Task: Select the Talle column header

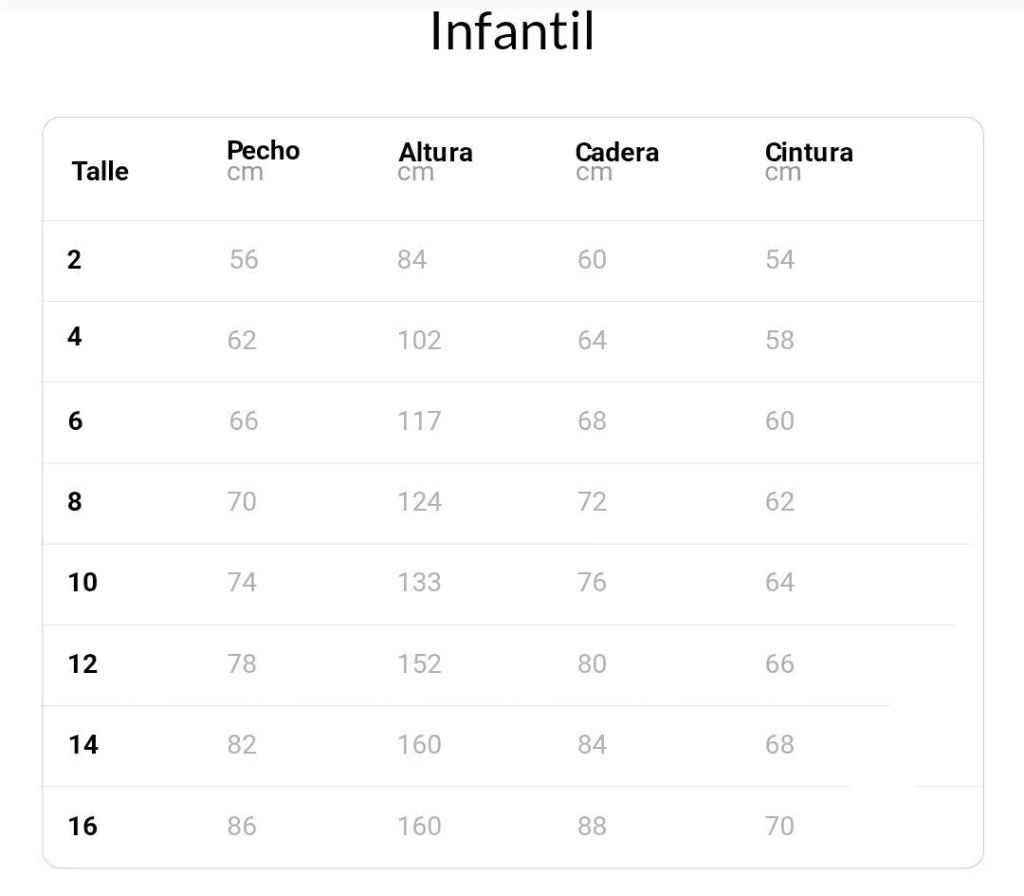Action: [100, 171]
